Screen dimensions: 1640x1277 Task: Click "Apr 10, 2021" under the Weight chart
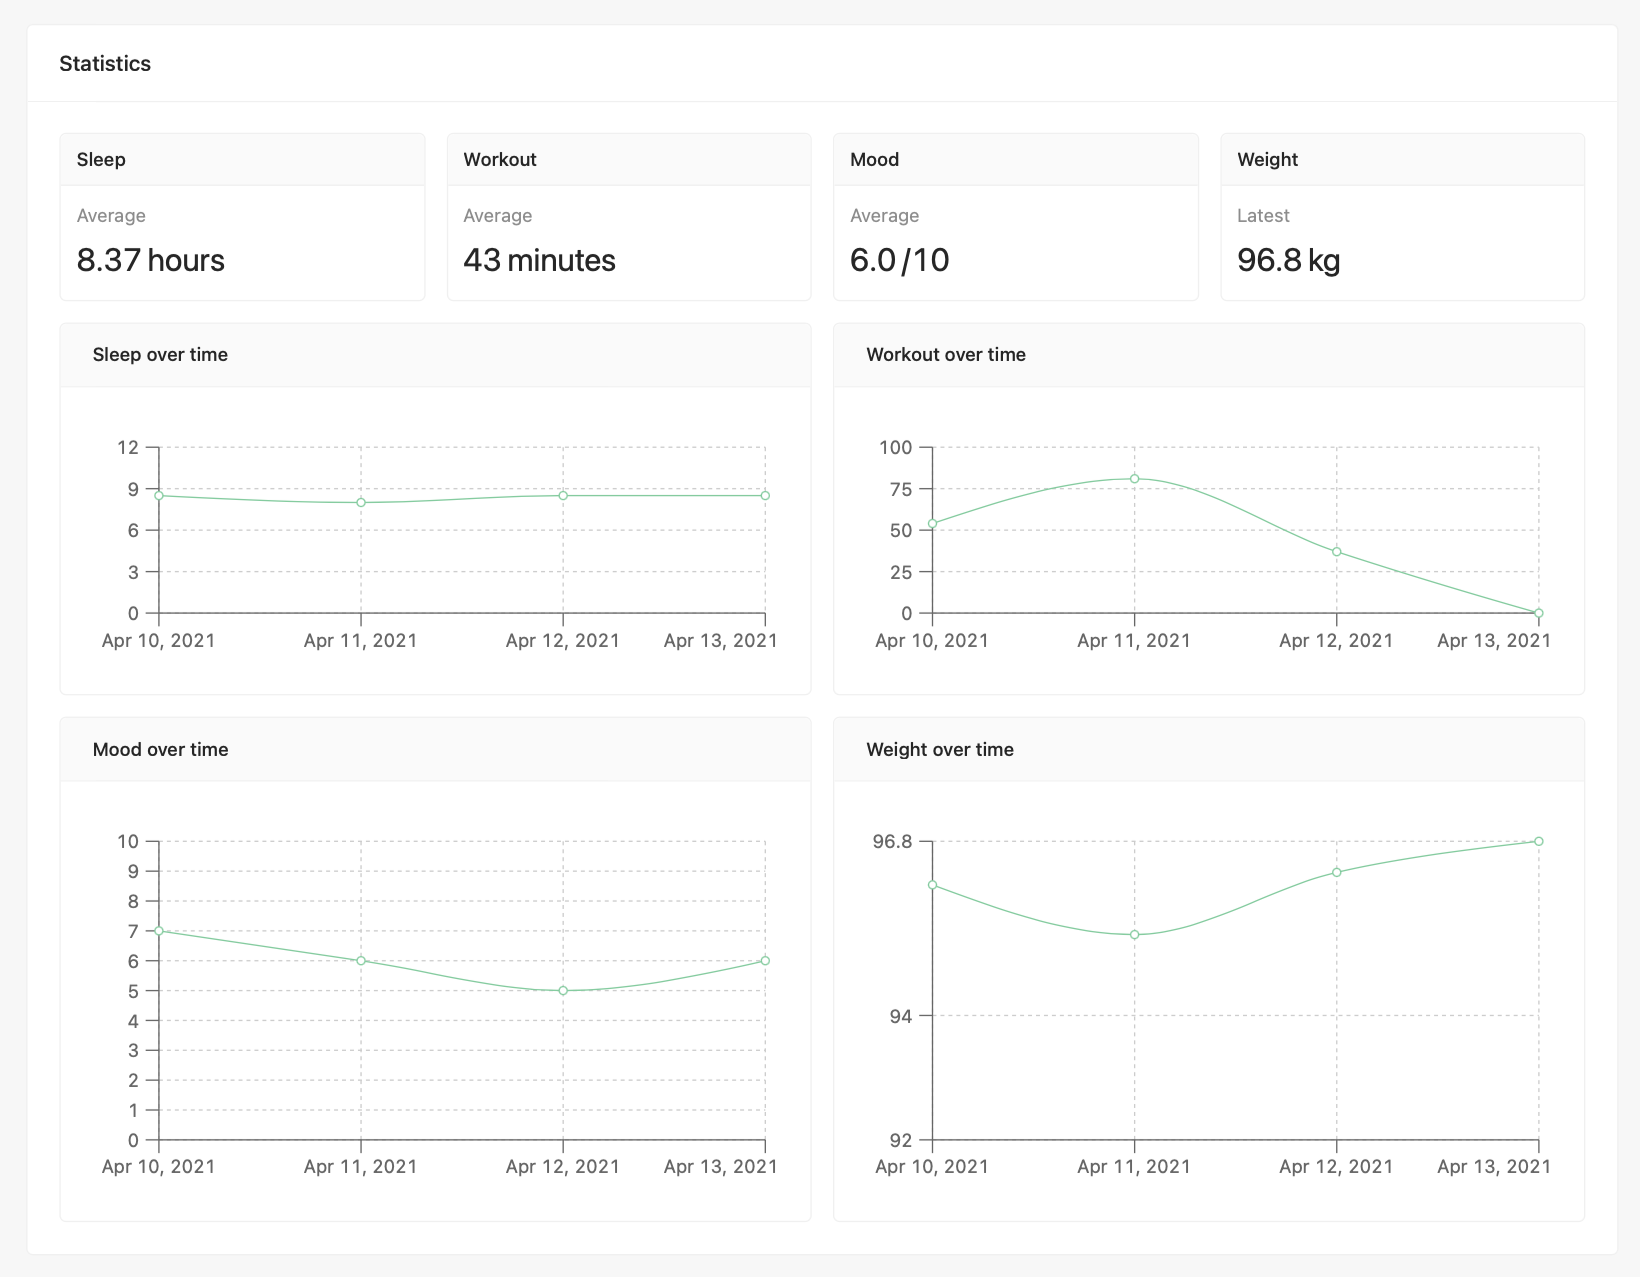point(932,1166)
